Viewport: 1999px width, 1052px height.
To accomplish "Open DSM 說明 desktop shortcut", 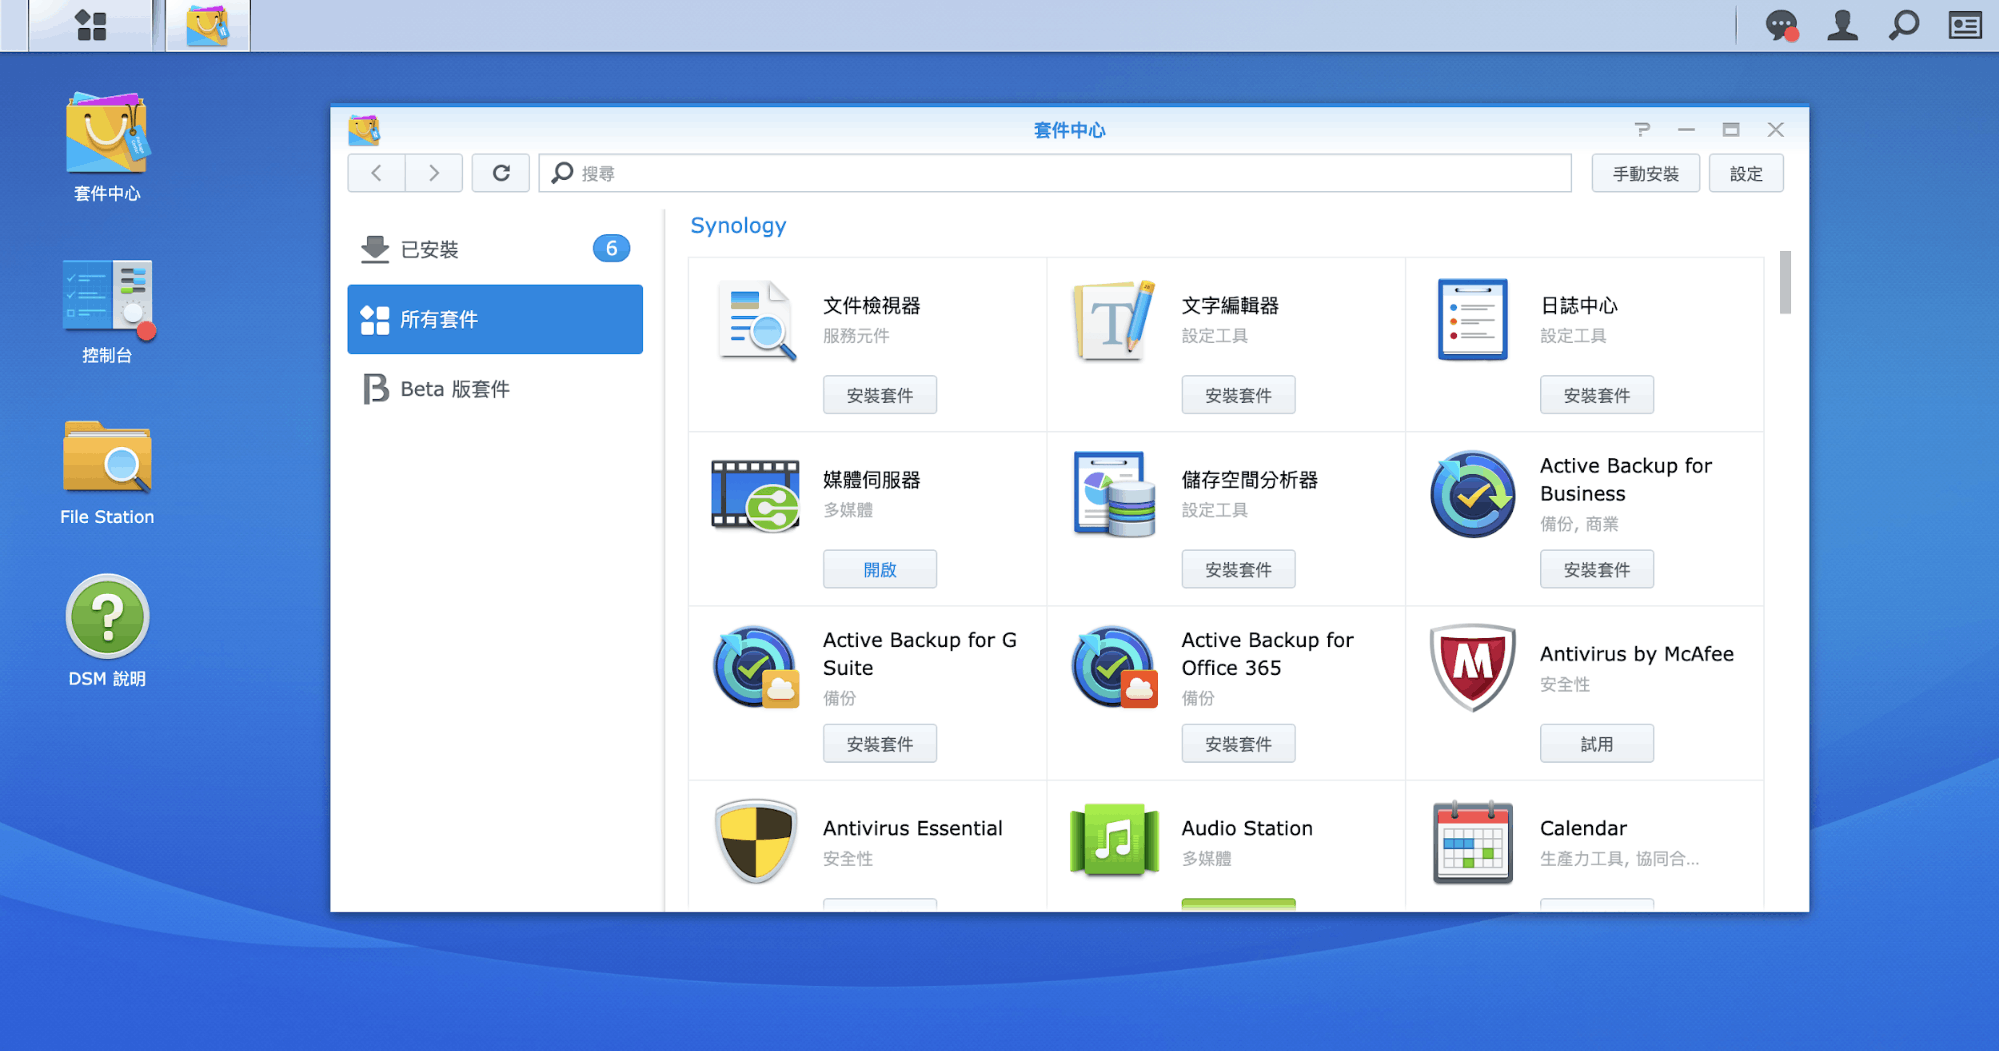I will point(107,631).
